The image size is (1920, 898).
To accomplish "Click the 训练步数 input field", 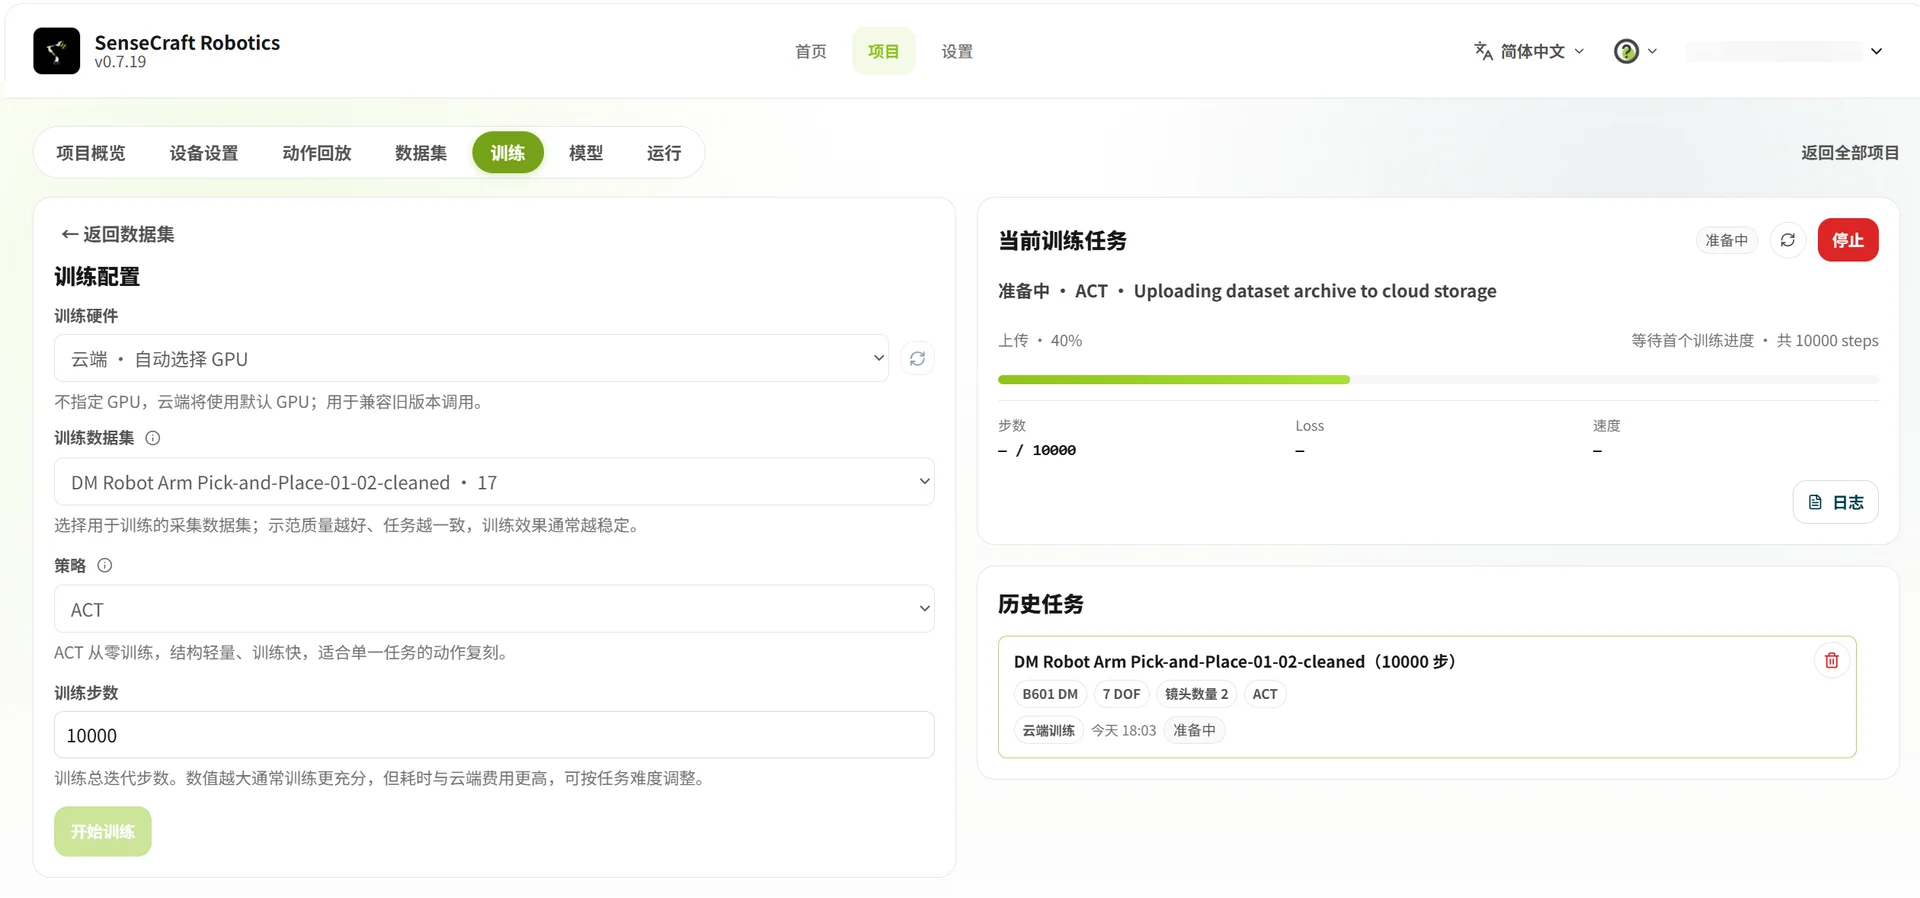I will pos(494,735).
